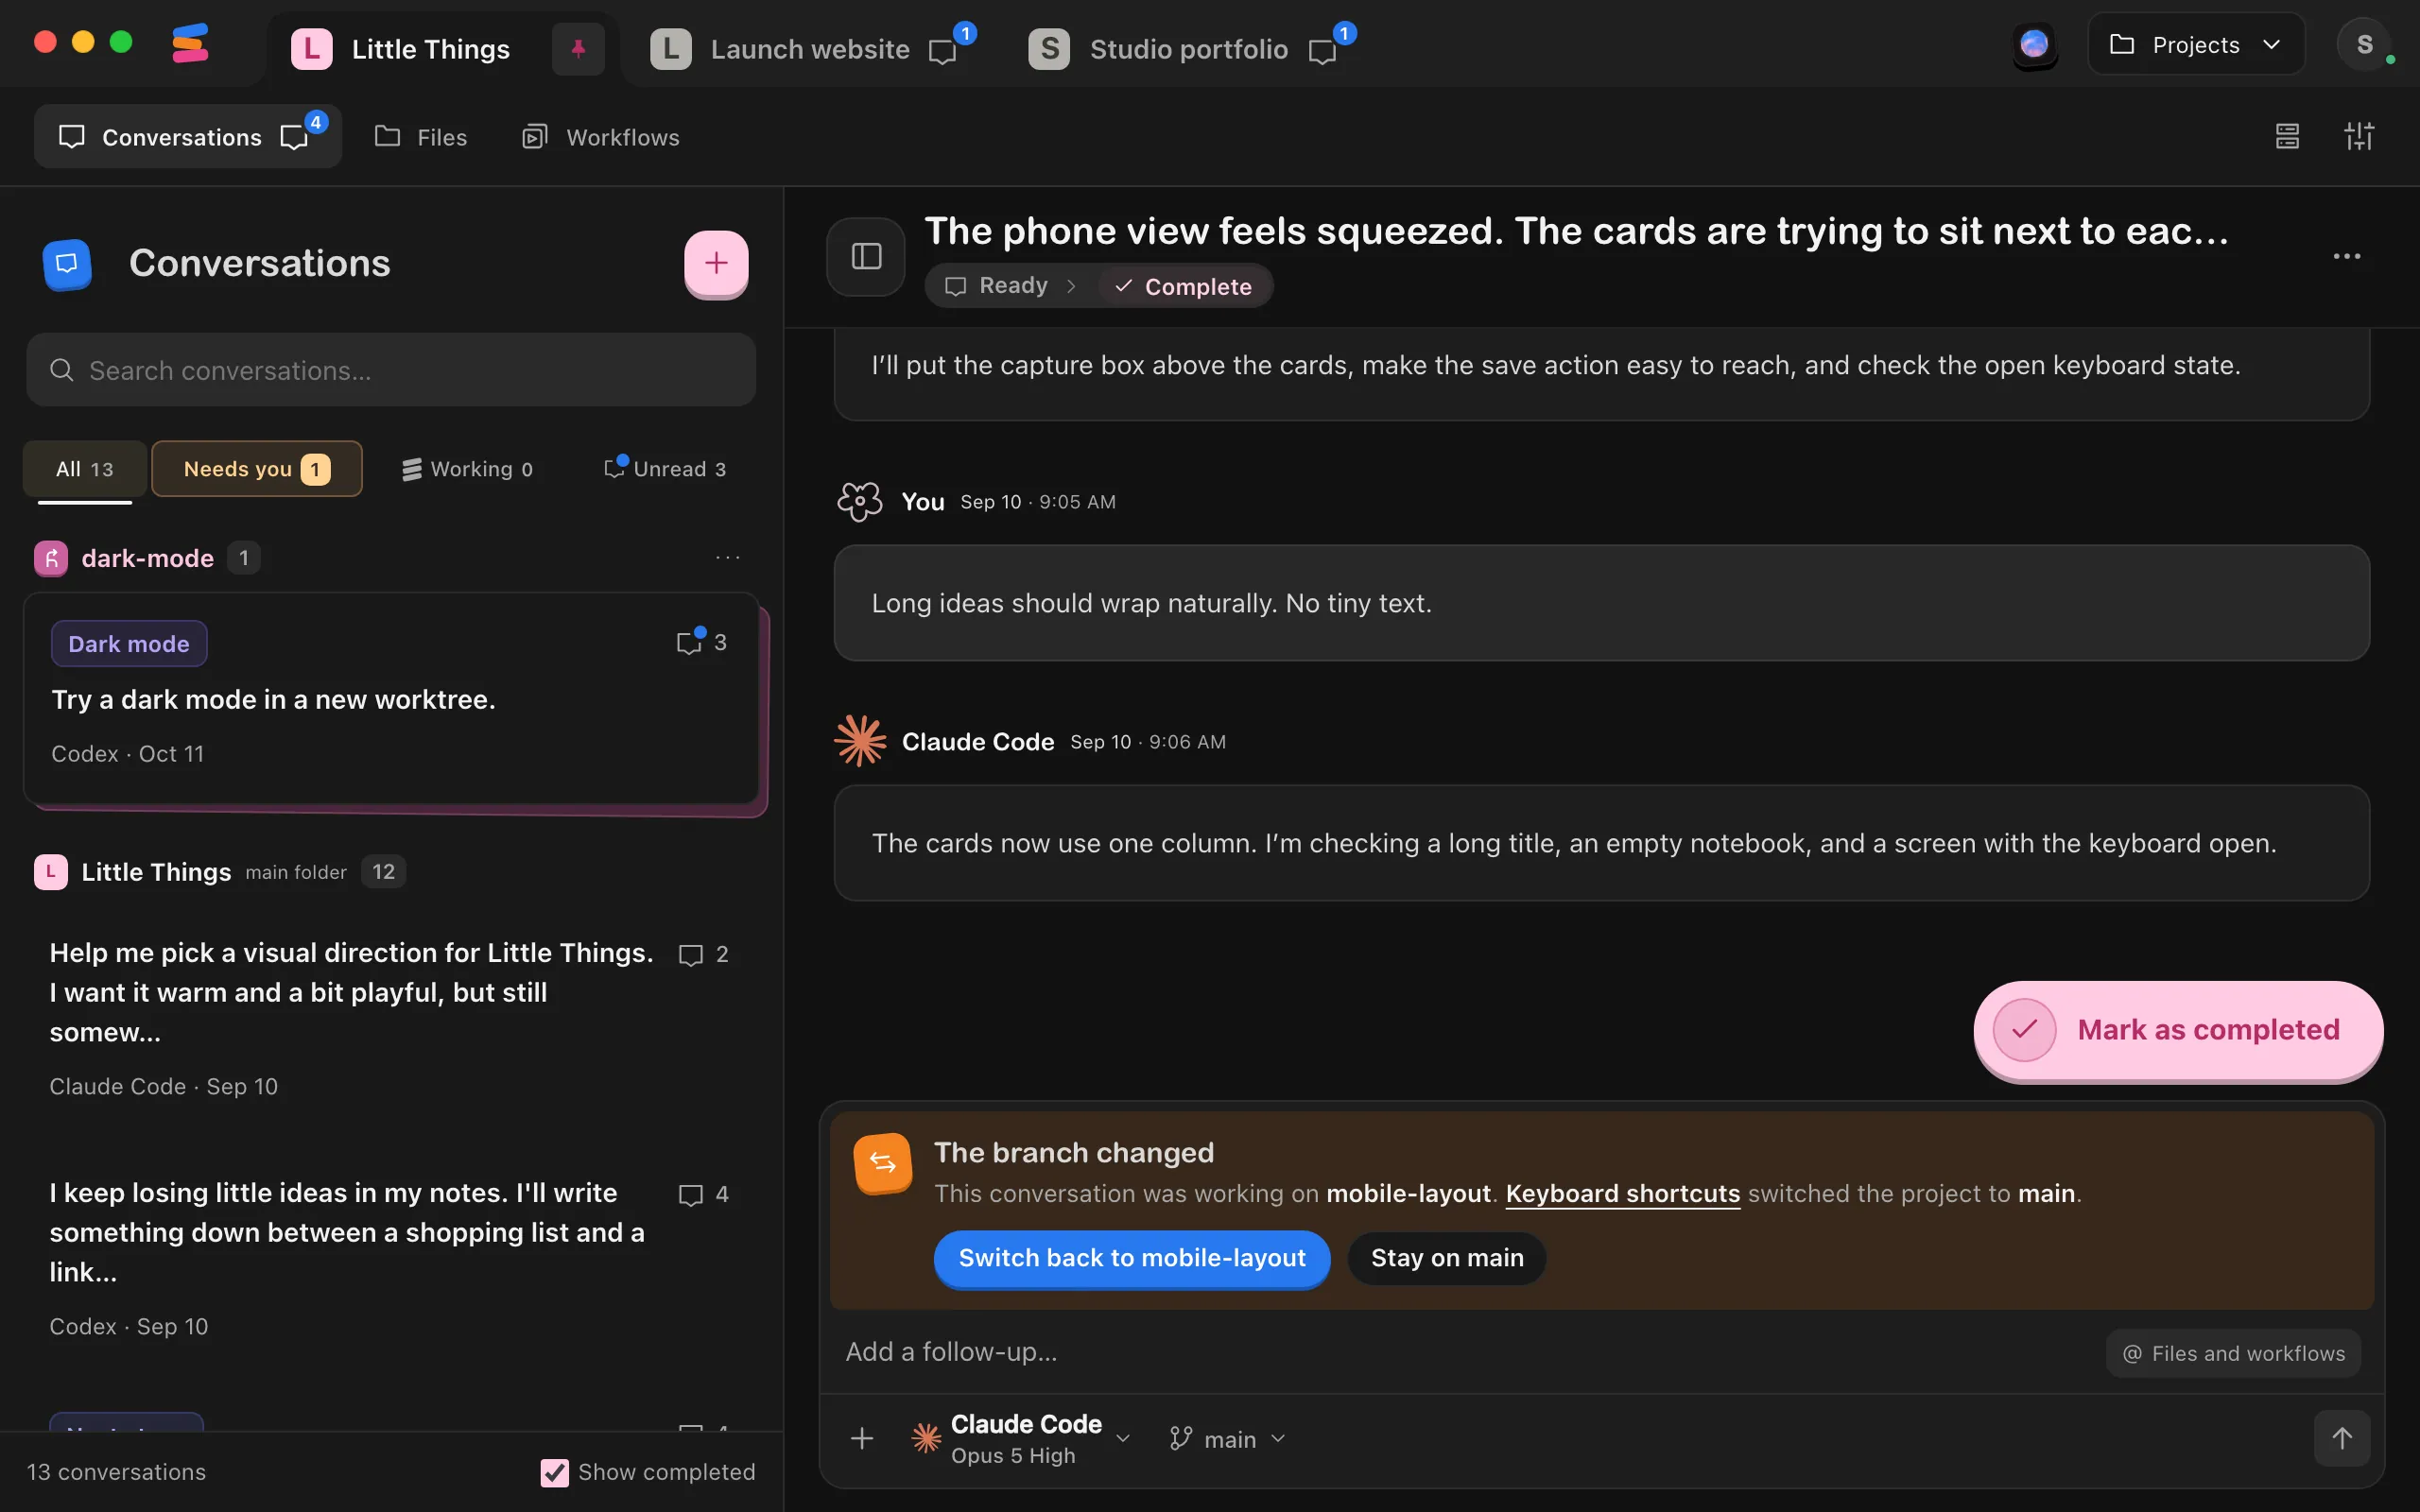Click the Files and workflows mention button
Image resolution: width=2420 pixels, height=1512 pixels.
pyautogui.click(x=2233, y=1353)
